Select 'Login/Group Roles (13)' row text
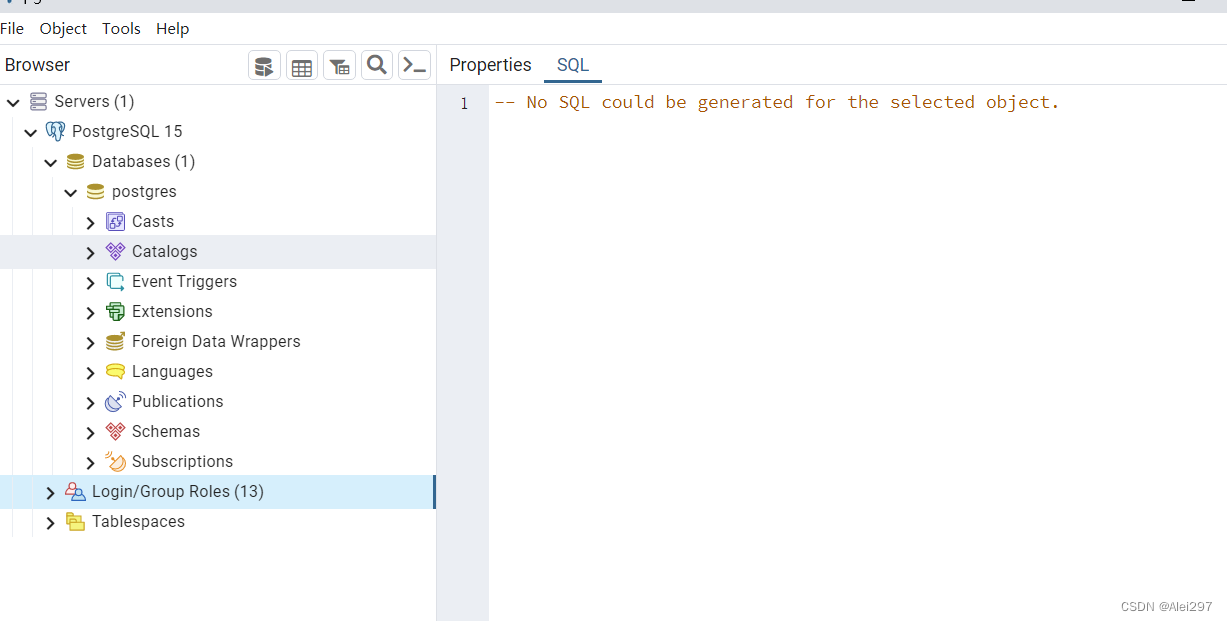This screenshot has width=1227, height=621. pyautogui.click(x=178, y=492)
